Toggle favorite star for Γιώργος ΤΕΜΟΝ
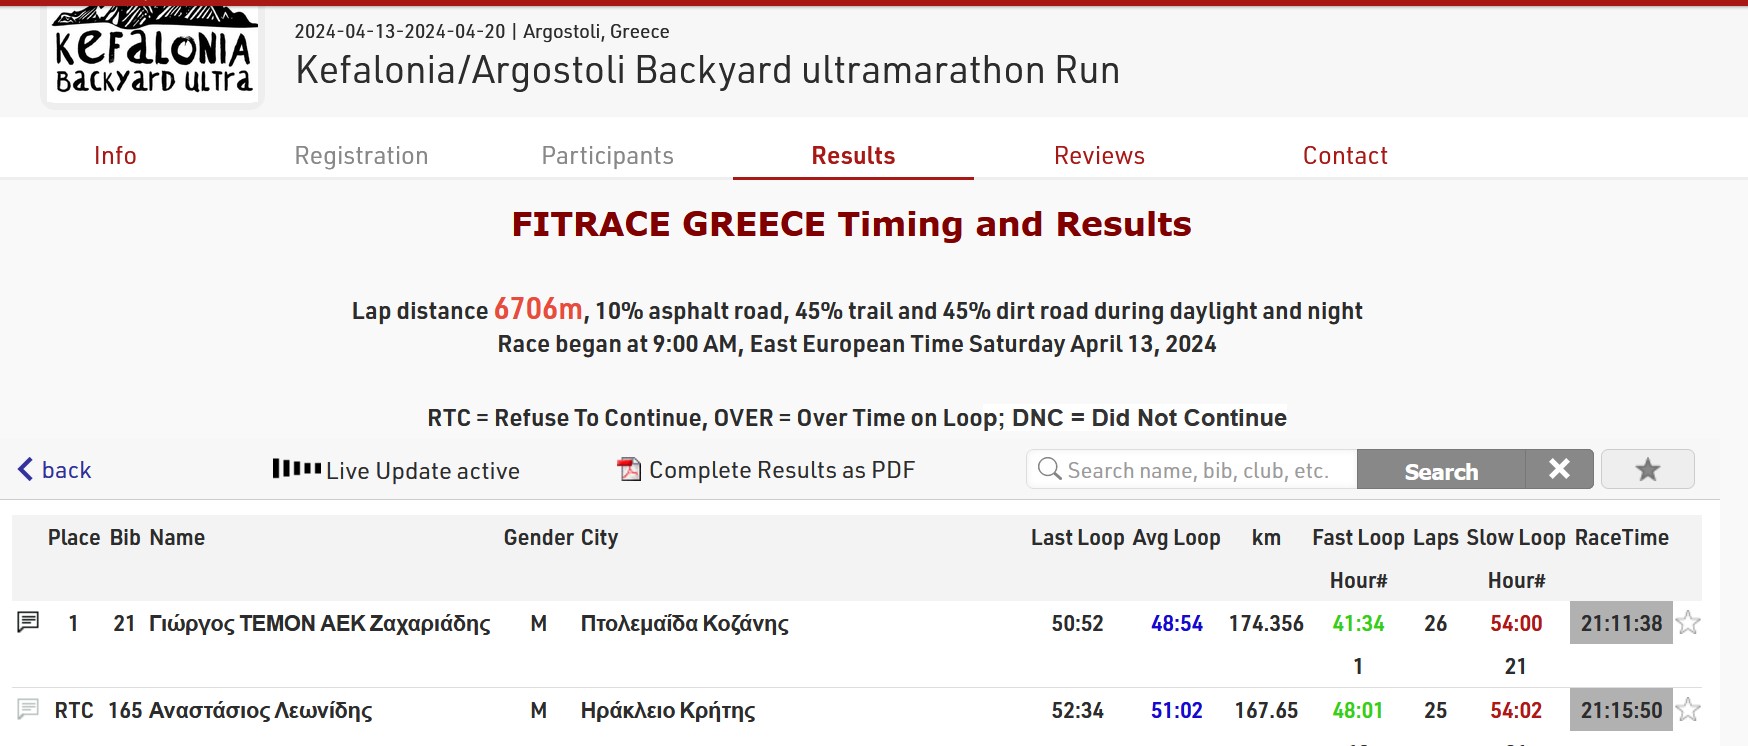 click(1688, 623)
